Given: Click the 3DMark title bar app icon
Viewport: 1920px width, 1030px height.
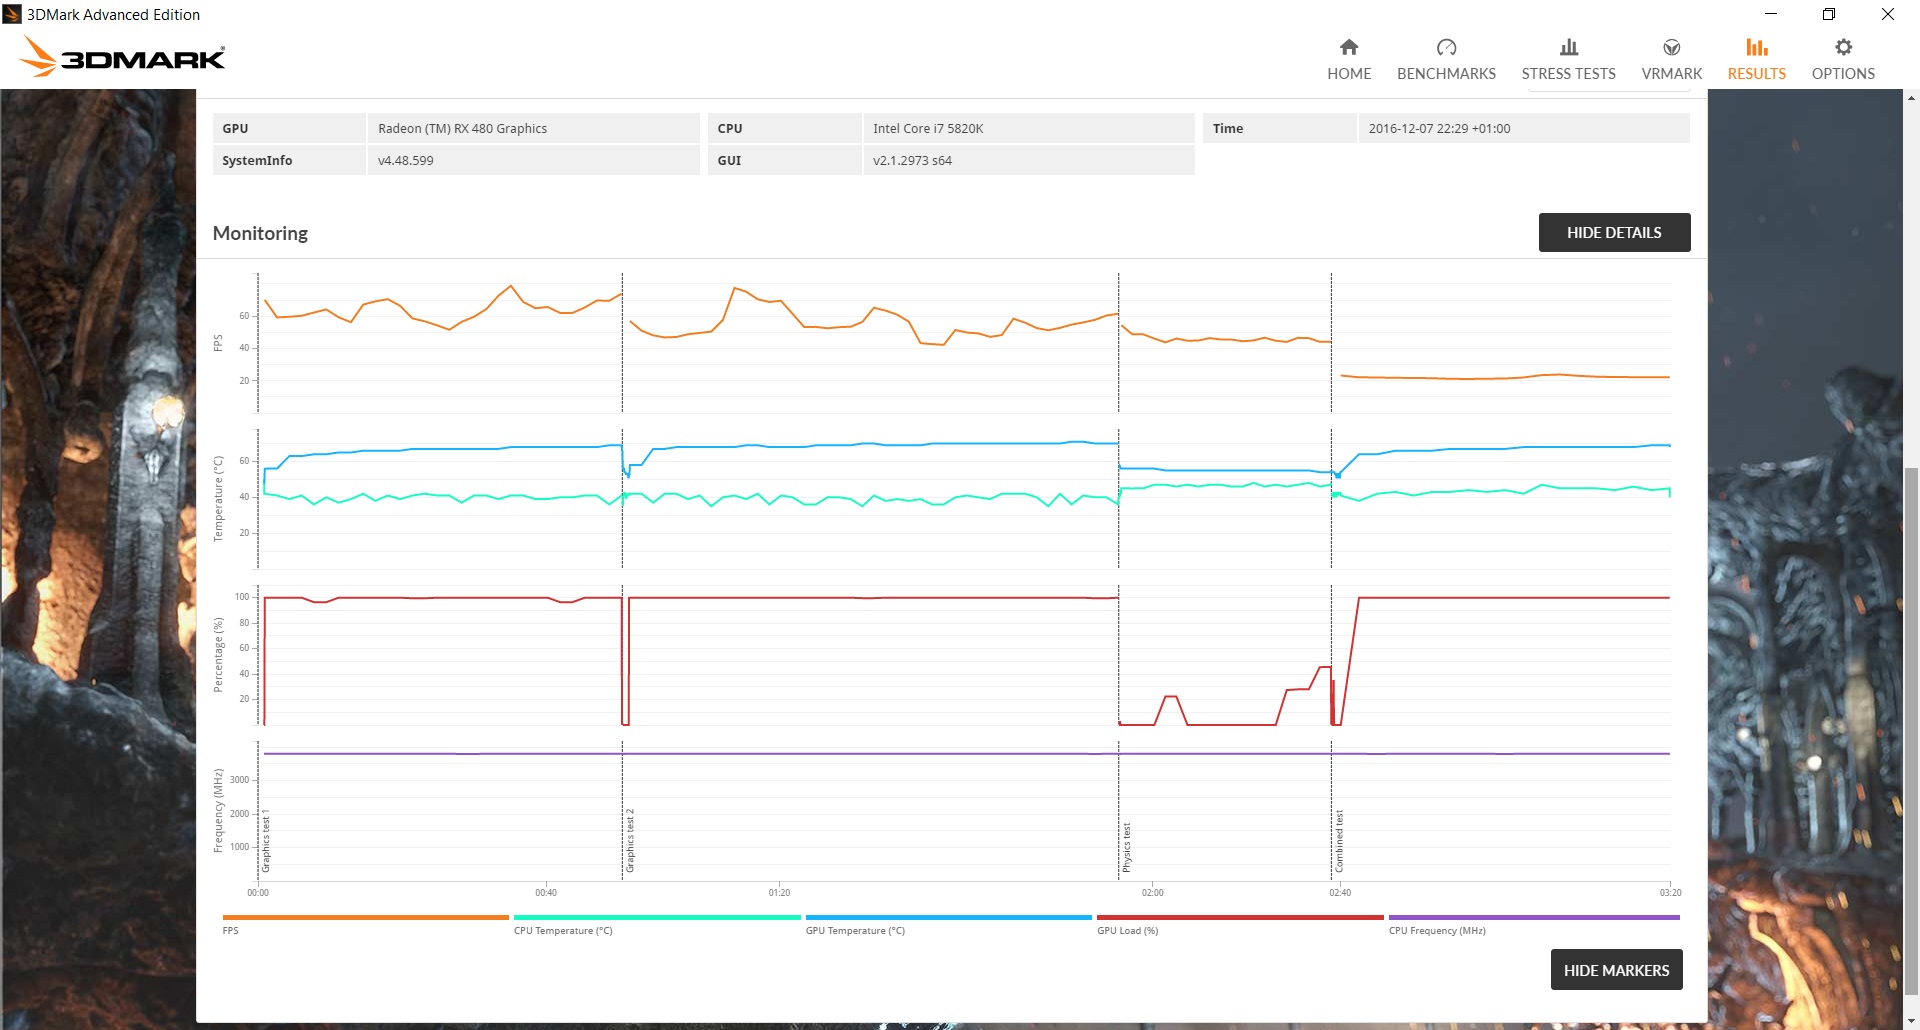Looking at the screenshot, I should [12, 14].
